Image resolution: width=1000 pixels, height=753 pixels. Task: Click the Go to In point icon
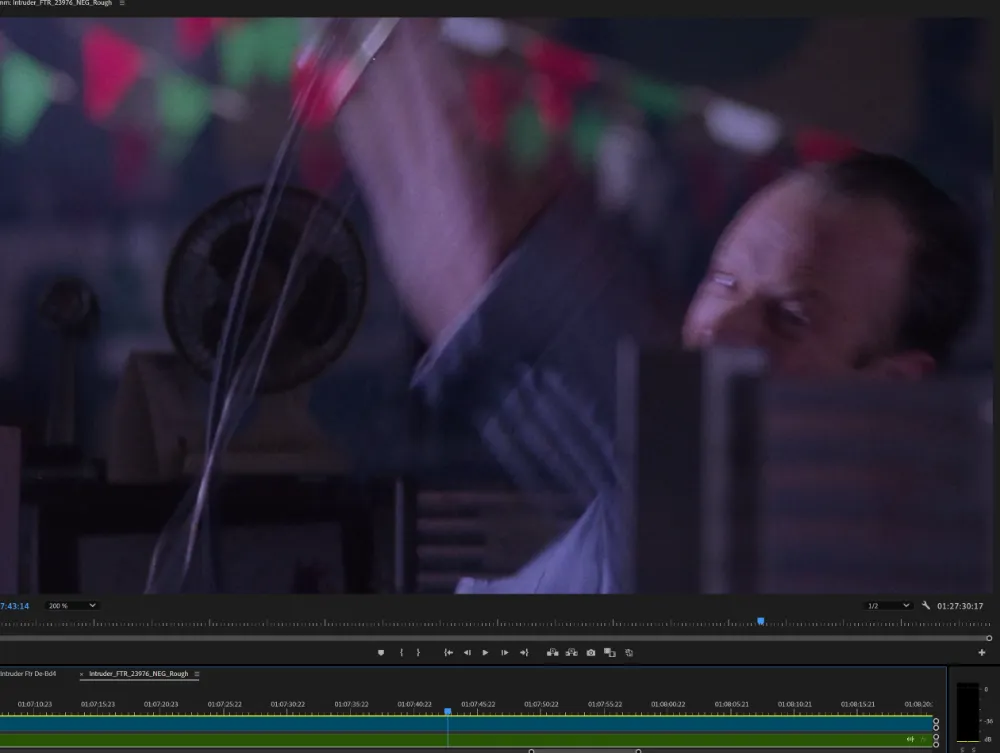pos(449,653)
